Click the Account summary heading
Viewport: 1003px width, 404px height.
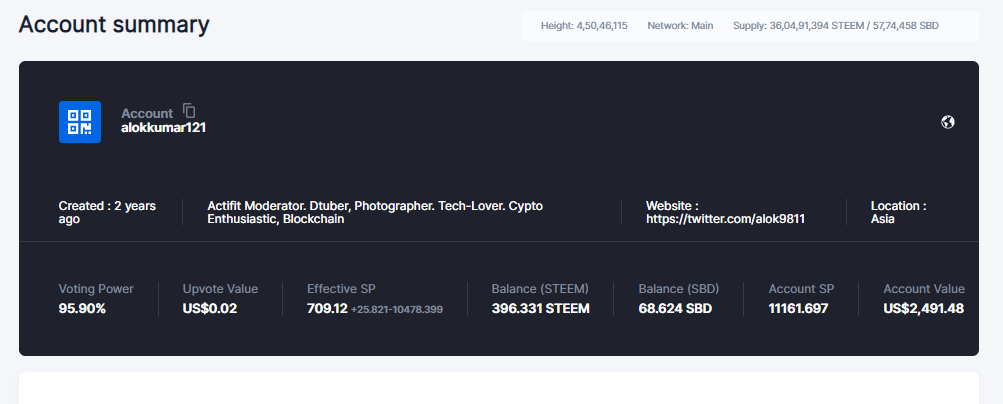(114, 25)
